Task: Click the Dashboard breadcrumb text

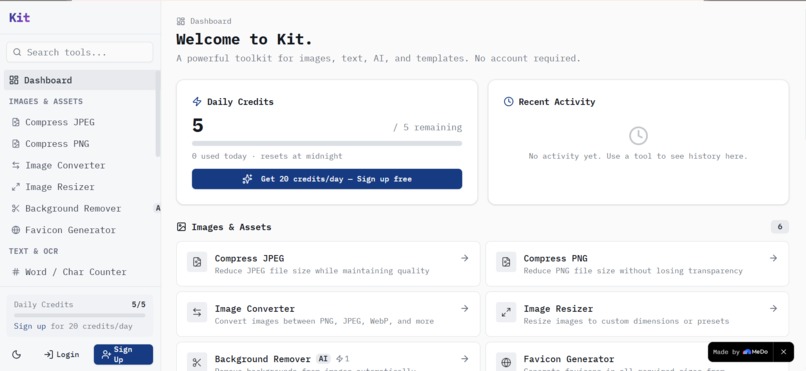Action: click(x=211, y=21)
